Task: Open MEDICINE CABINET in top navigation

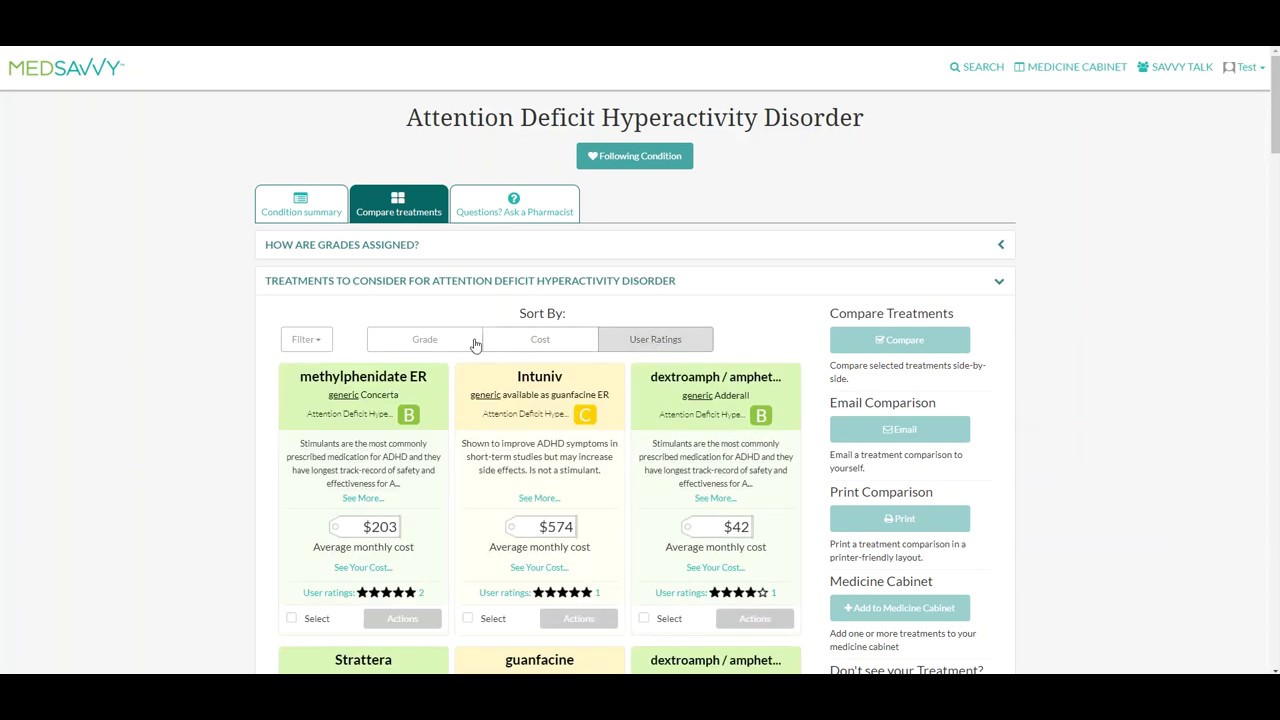Action: tap(1070, 67)
